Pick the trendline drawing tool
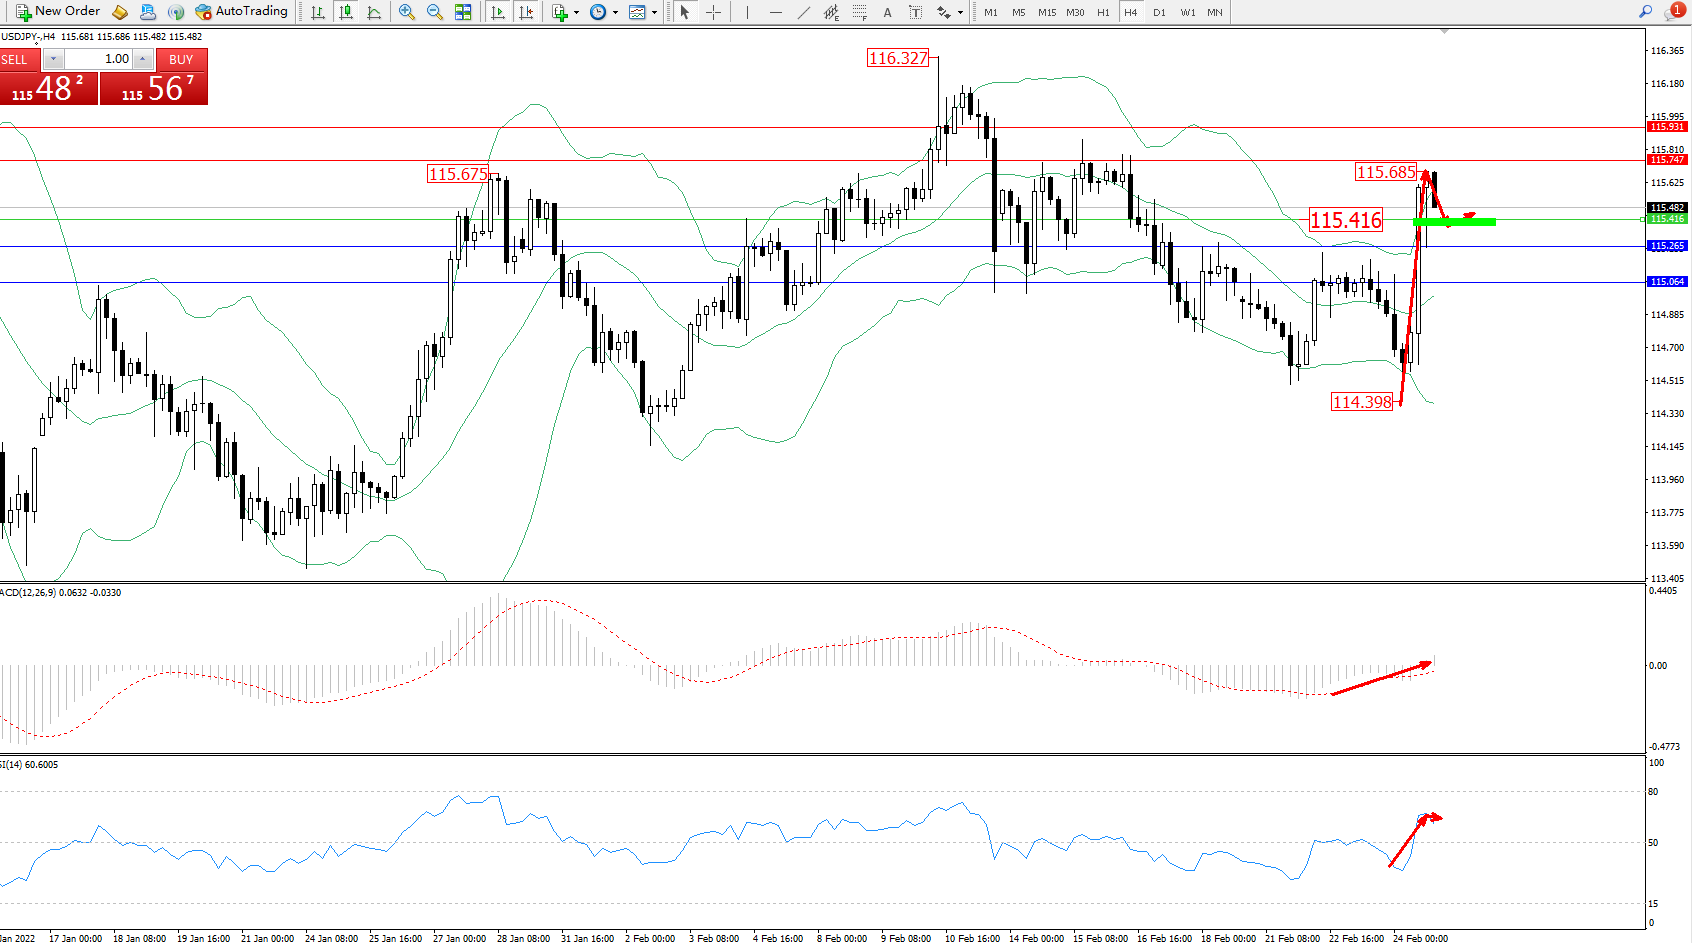 (x=804, y=12)
